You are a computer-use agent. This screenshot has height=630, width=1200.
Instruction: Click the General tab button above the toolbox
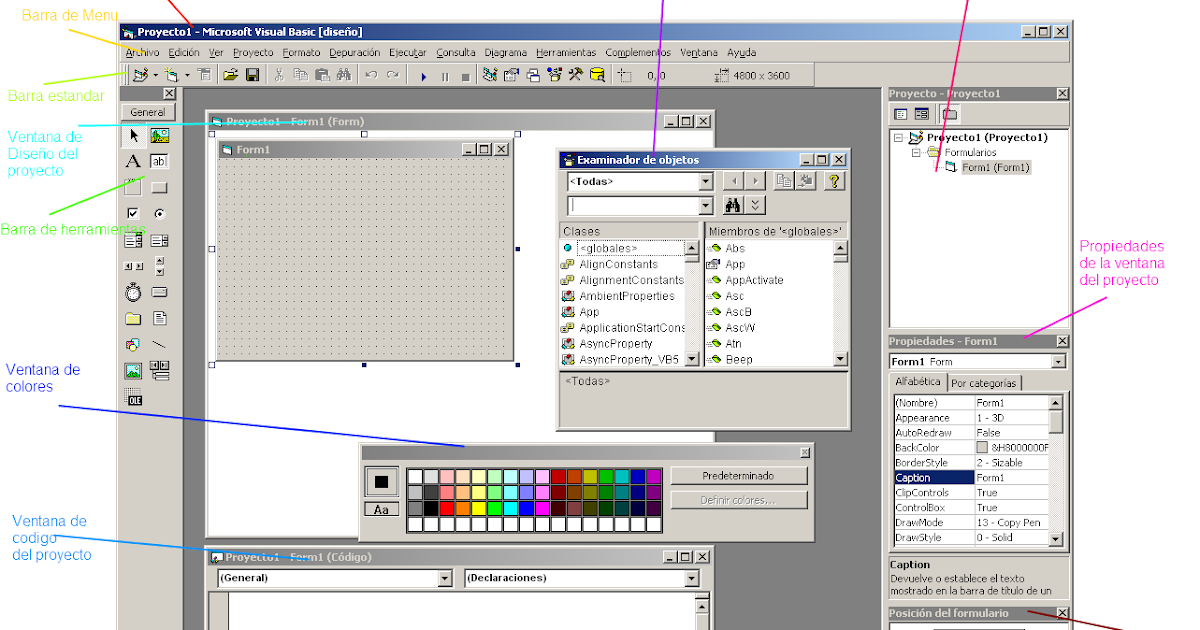click(148, 111)
